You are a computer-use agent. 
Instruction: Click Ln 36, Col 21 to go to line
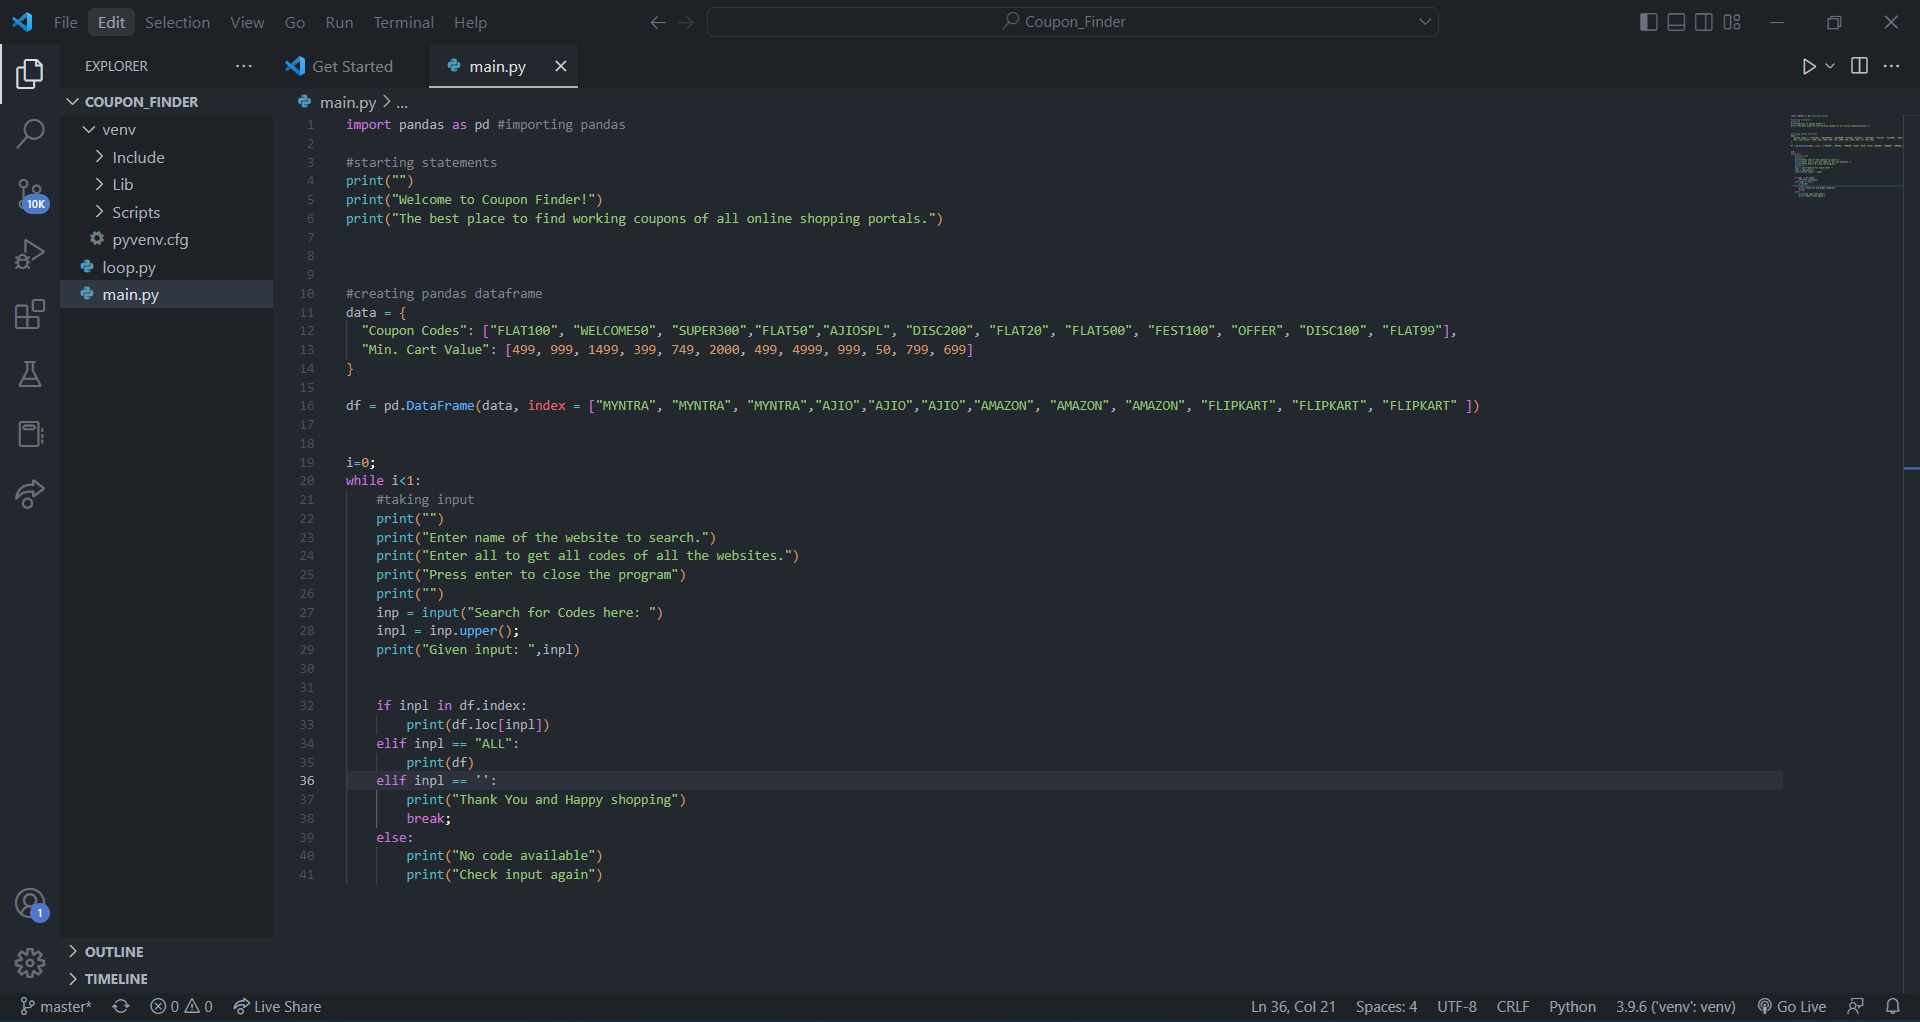coord(1293,1007)
